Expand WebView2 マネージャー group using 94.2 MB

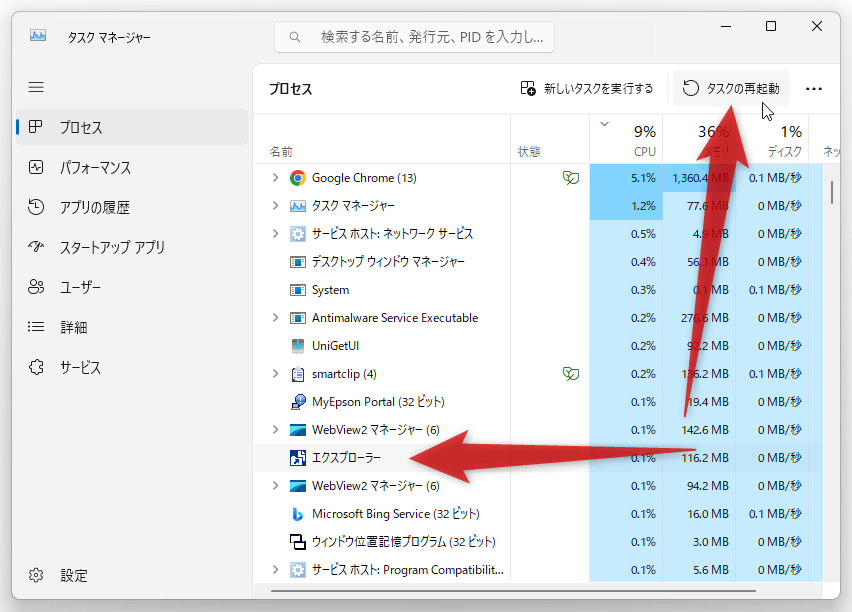pos(275,486)
